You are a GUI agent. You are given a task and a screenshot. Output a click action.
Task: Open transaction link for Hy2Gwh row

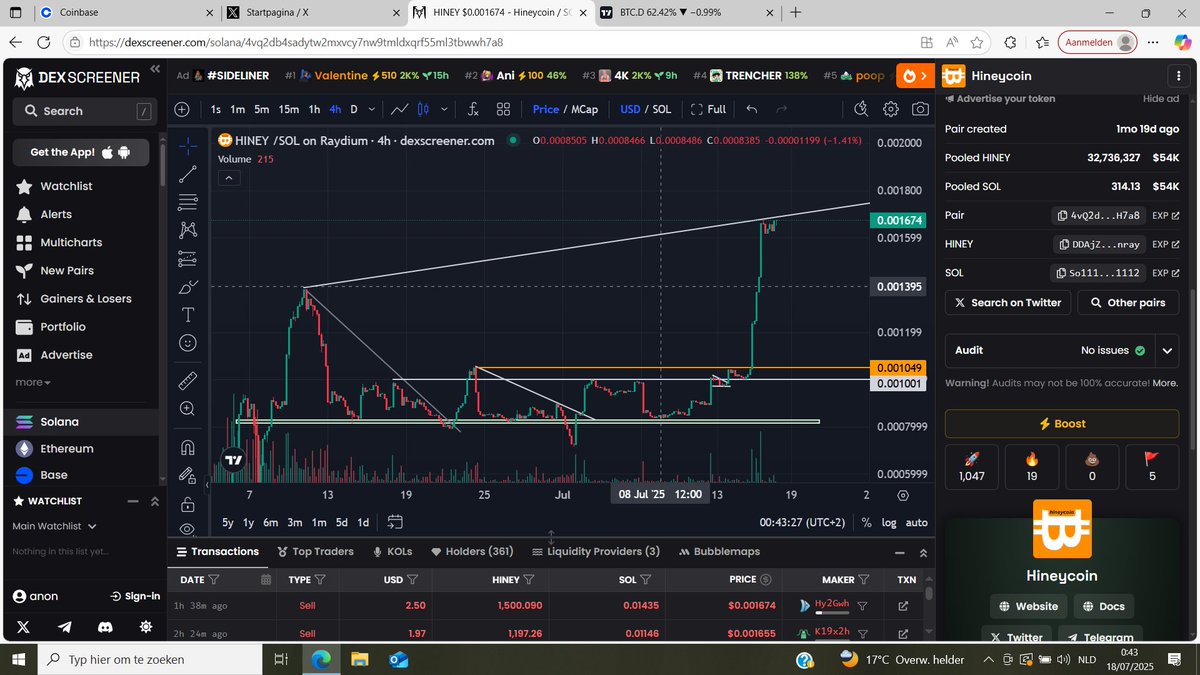[904, 605]
